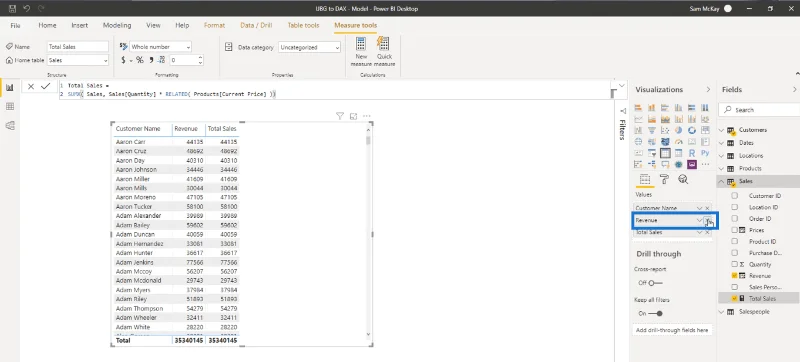Click the Fields Search box
The height and width of the screenshot is (362, 800).
(759, 110)
